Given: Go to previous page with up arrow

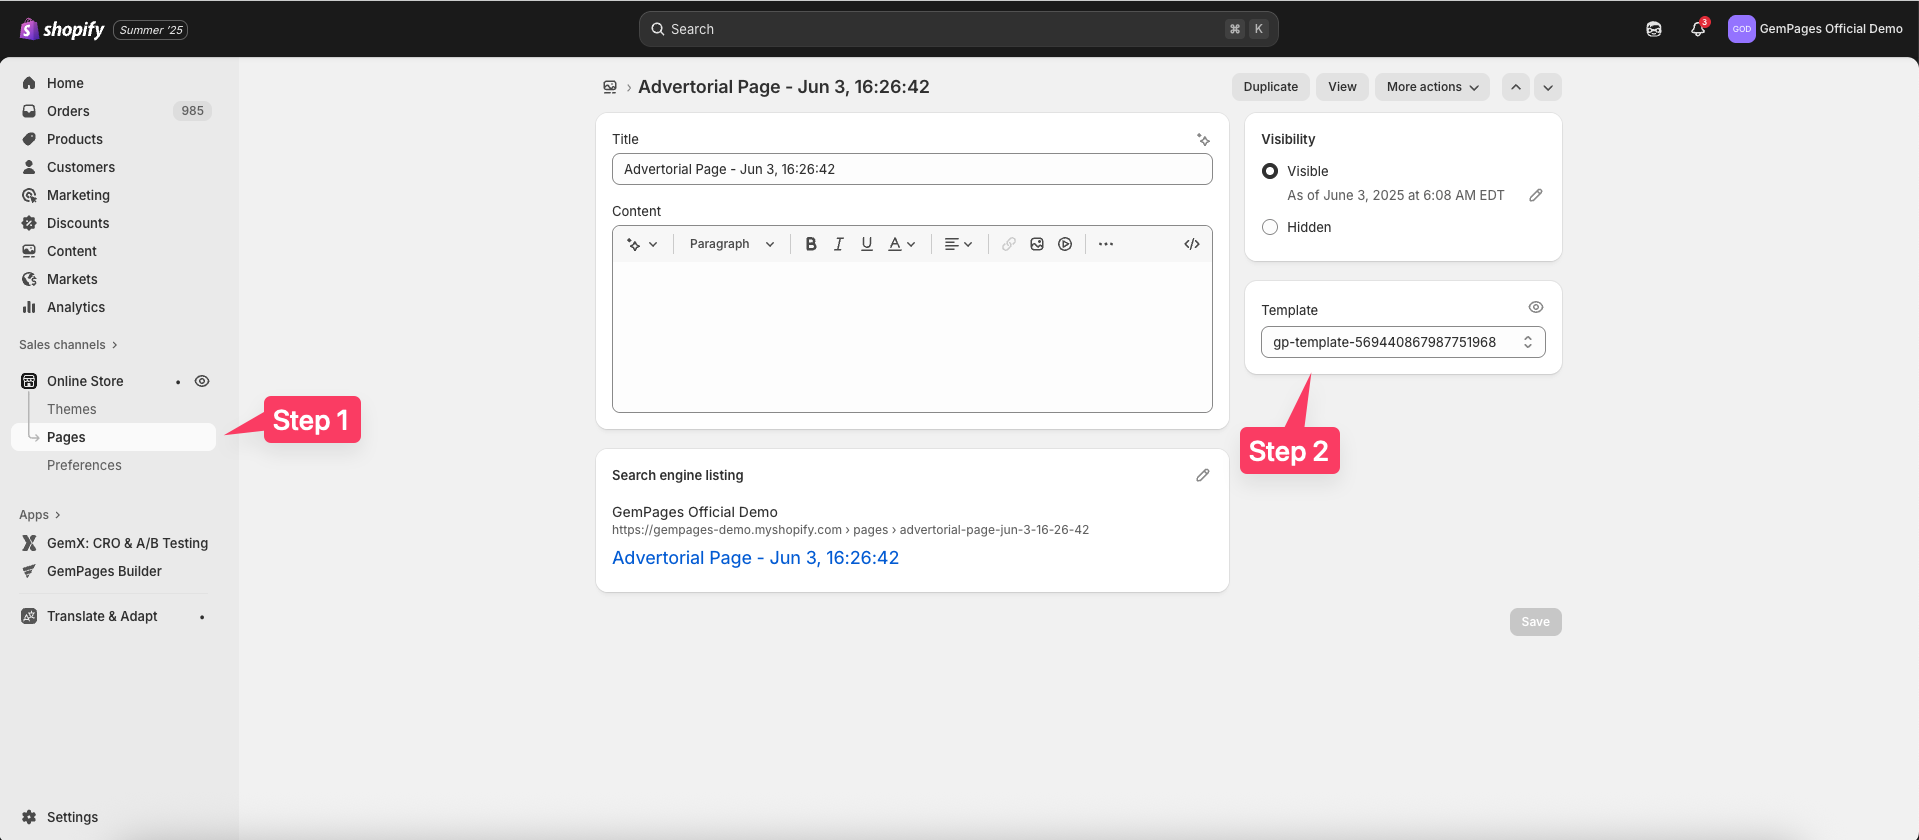Looking at the screenshot, I should click(x=1516, y=87).
